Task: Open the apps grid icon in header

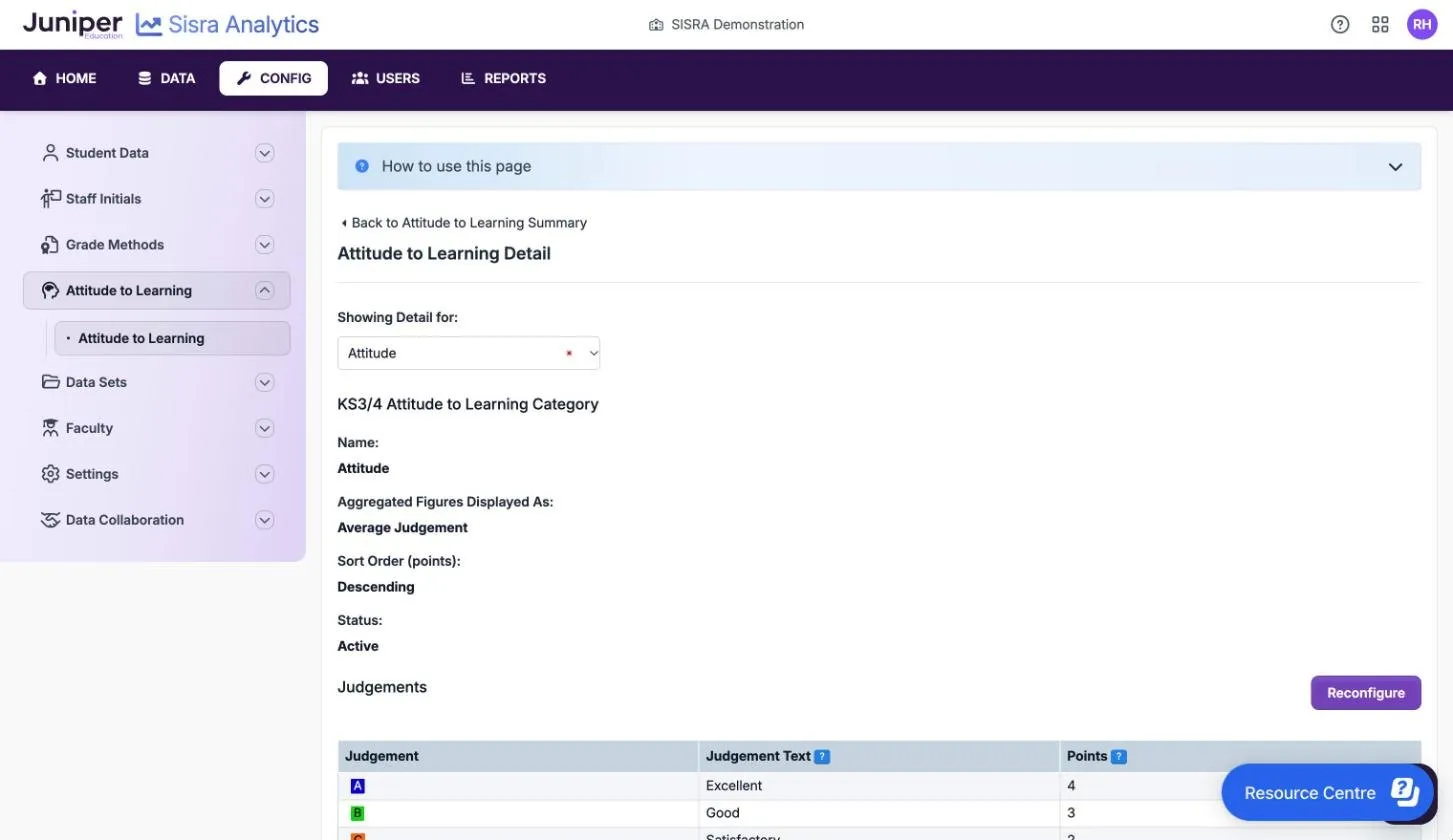Action: coord(1380,25)
